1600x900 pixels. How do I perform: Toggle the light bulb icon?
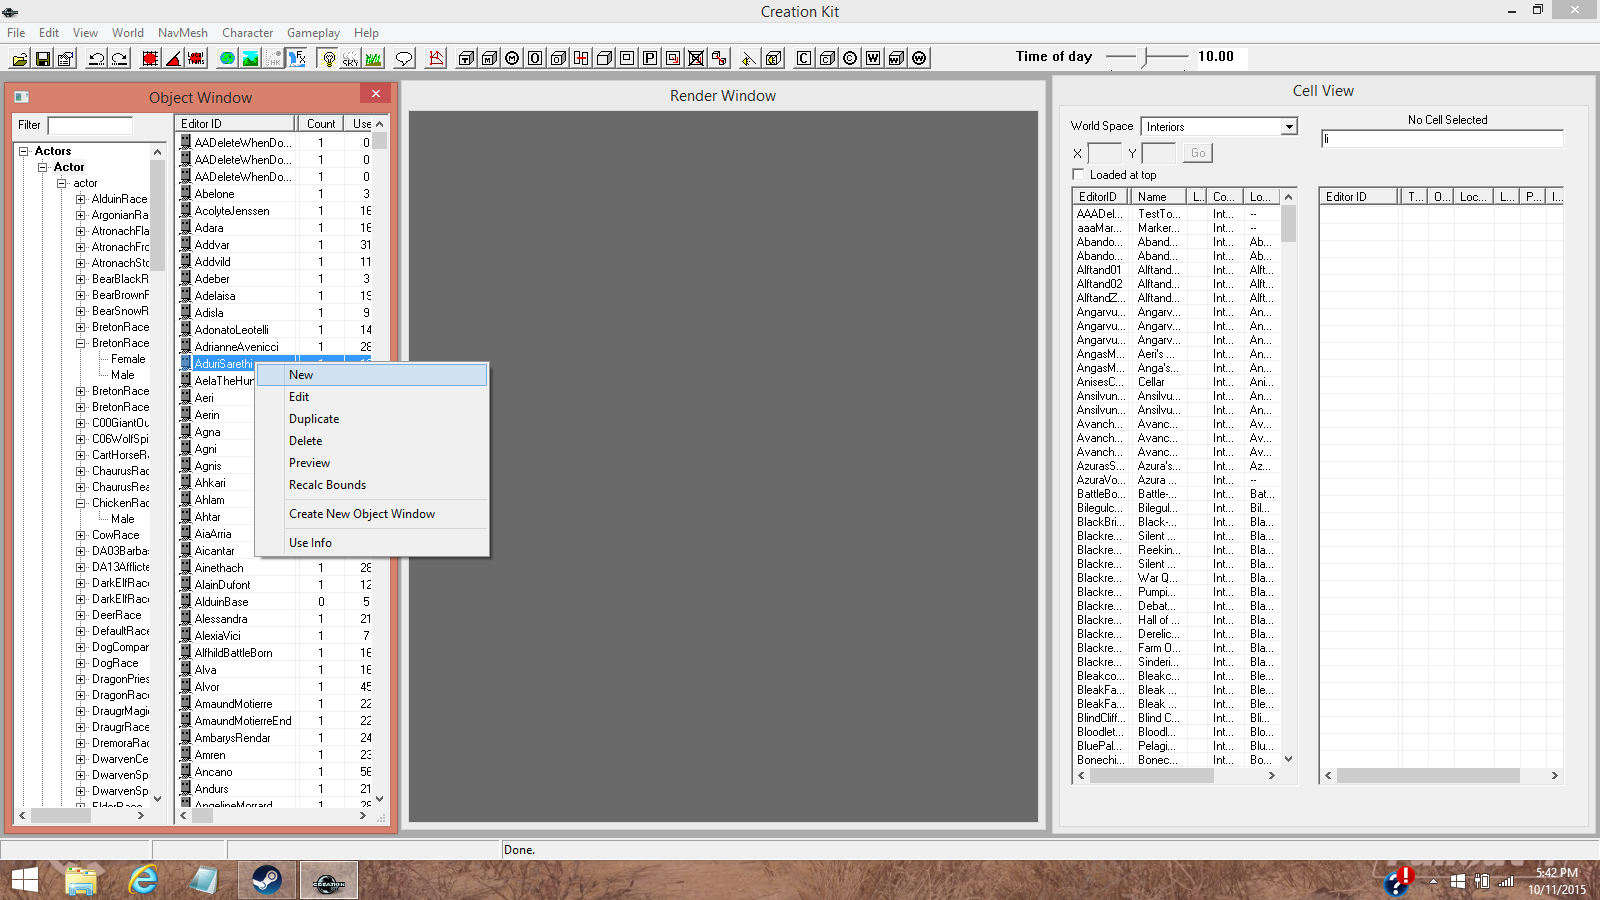(328, 58)
